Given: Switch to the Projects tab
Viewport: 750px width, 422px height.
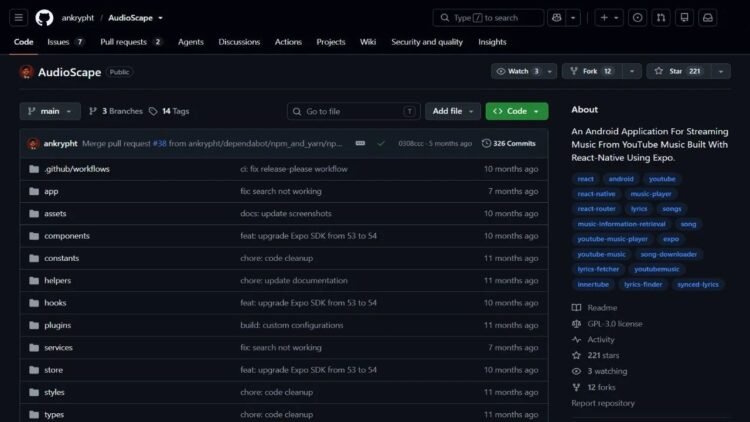Looking at the screenshot, I should point(331,42).
